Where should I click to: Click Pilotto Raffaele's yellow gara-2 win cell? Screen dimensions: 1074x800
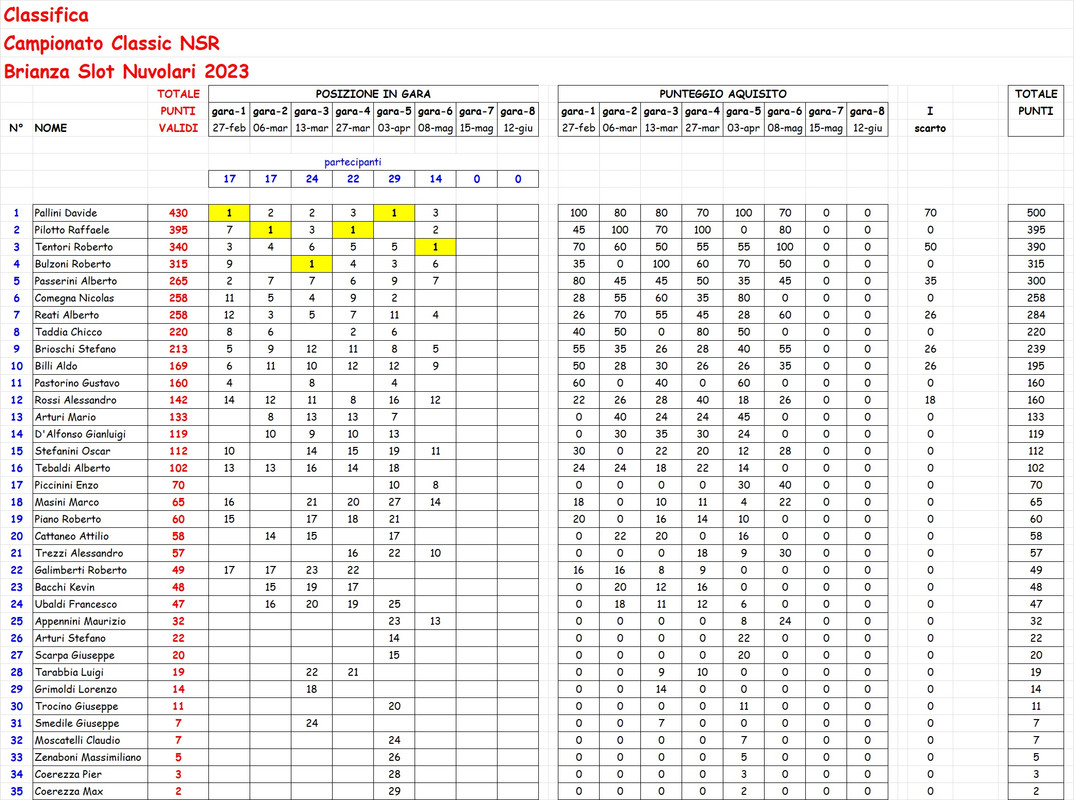coord(271,230)
